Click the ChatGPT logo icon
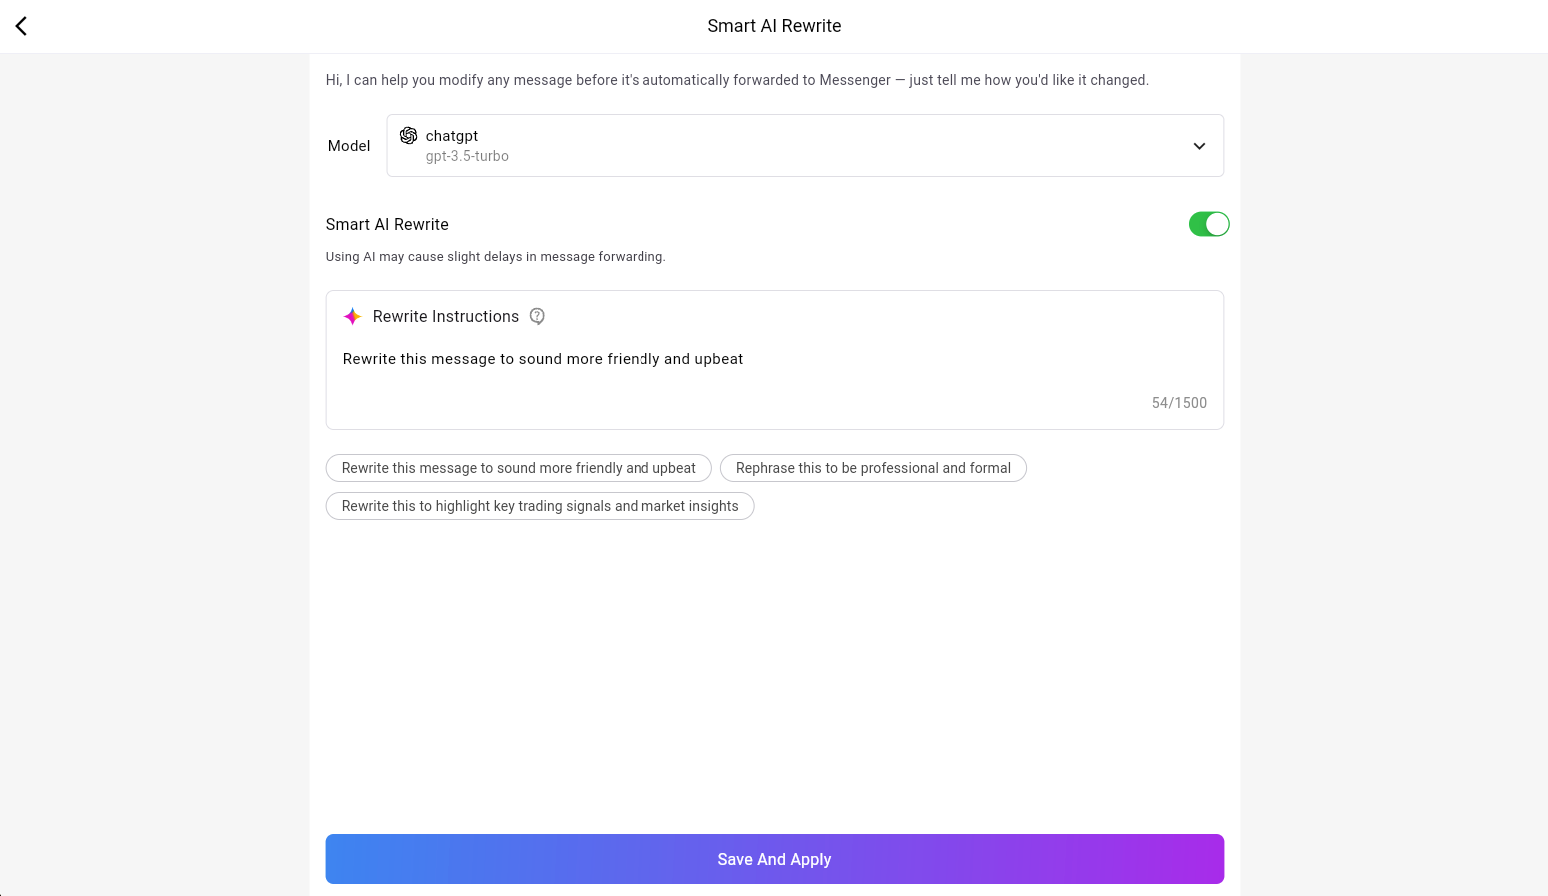The image size is (1548, 896). (x=408, y=136)
